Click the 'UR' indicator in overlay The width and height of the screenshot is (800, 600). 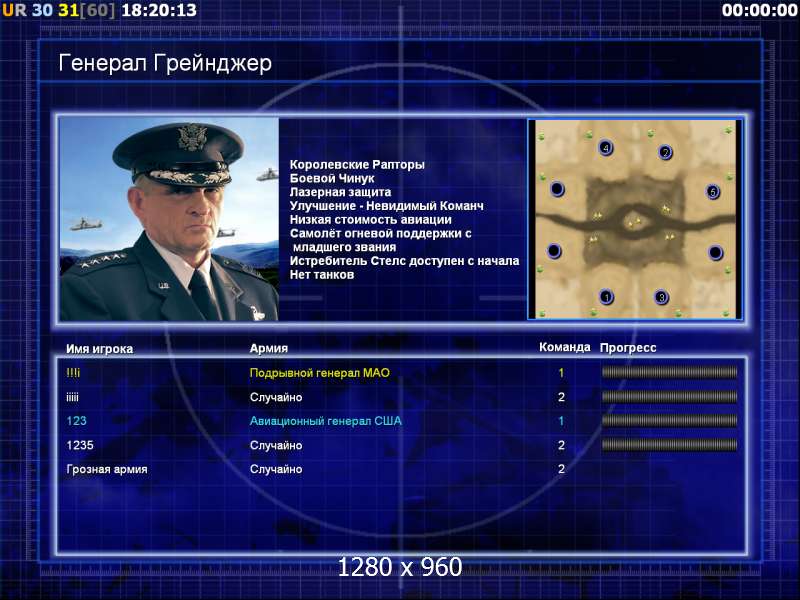pos(14,10)
